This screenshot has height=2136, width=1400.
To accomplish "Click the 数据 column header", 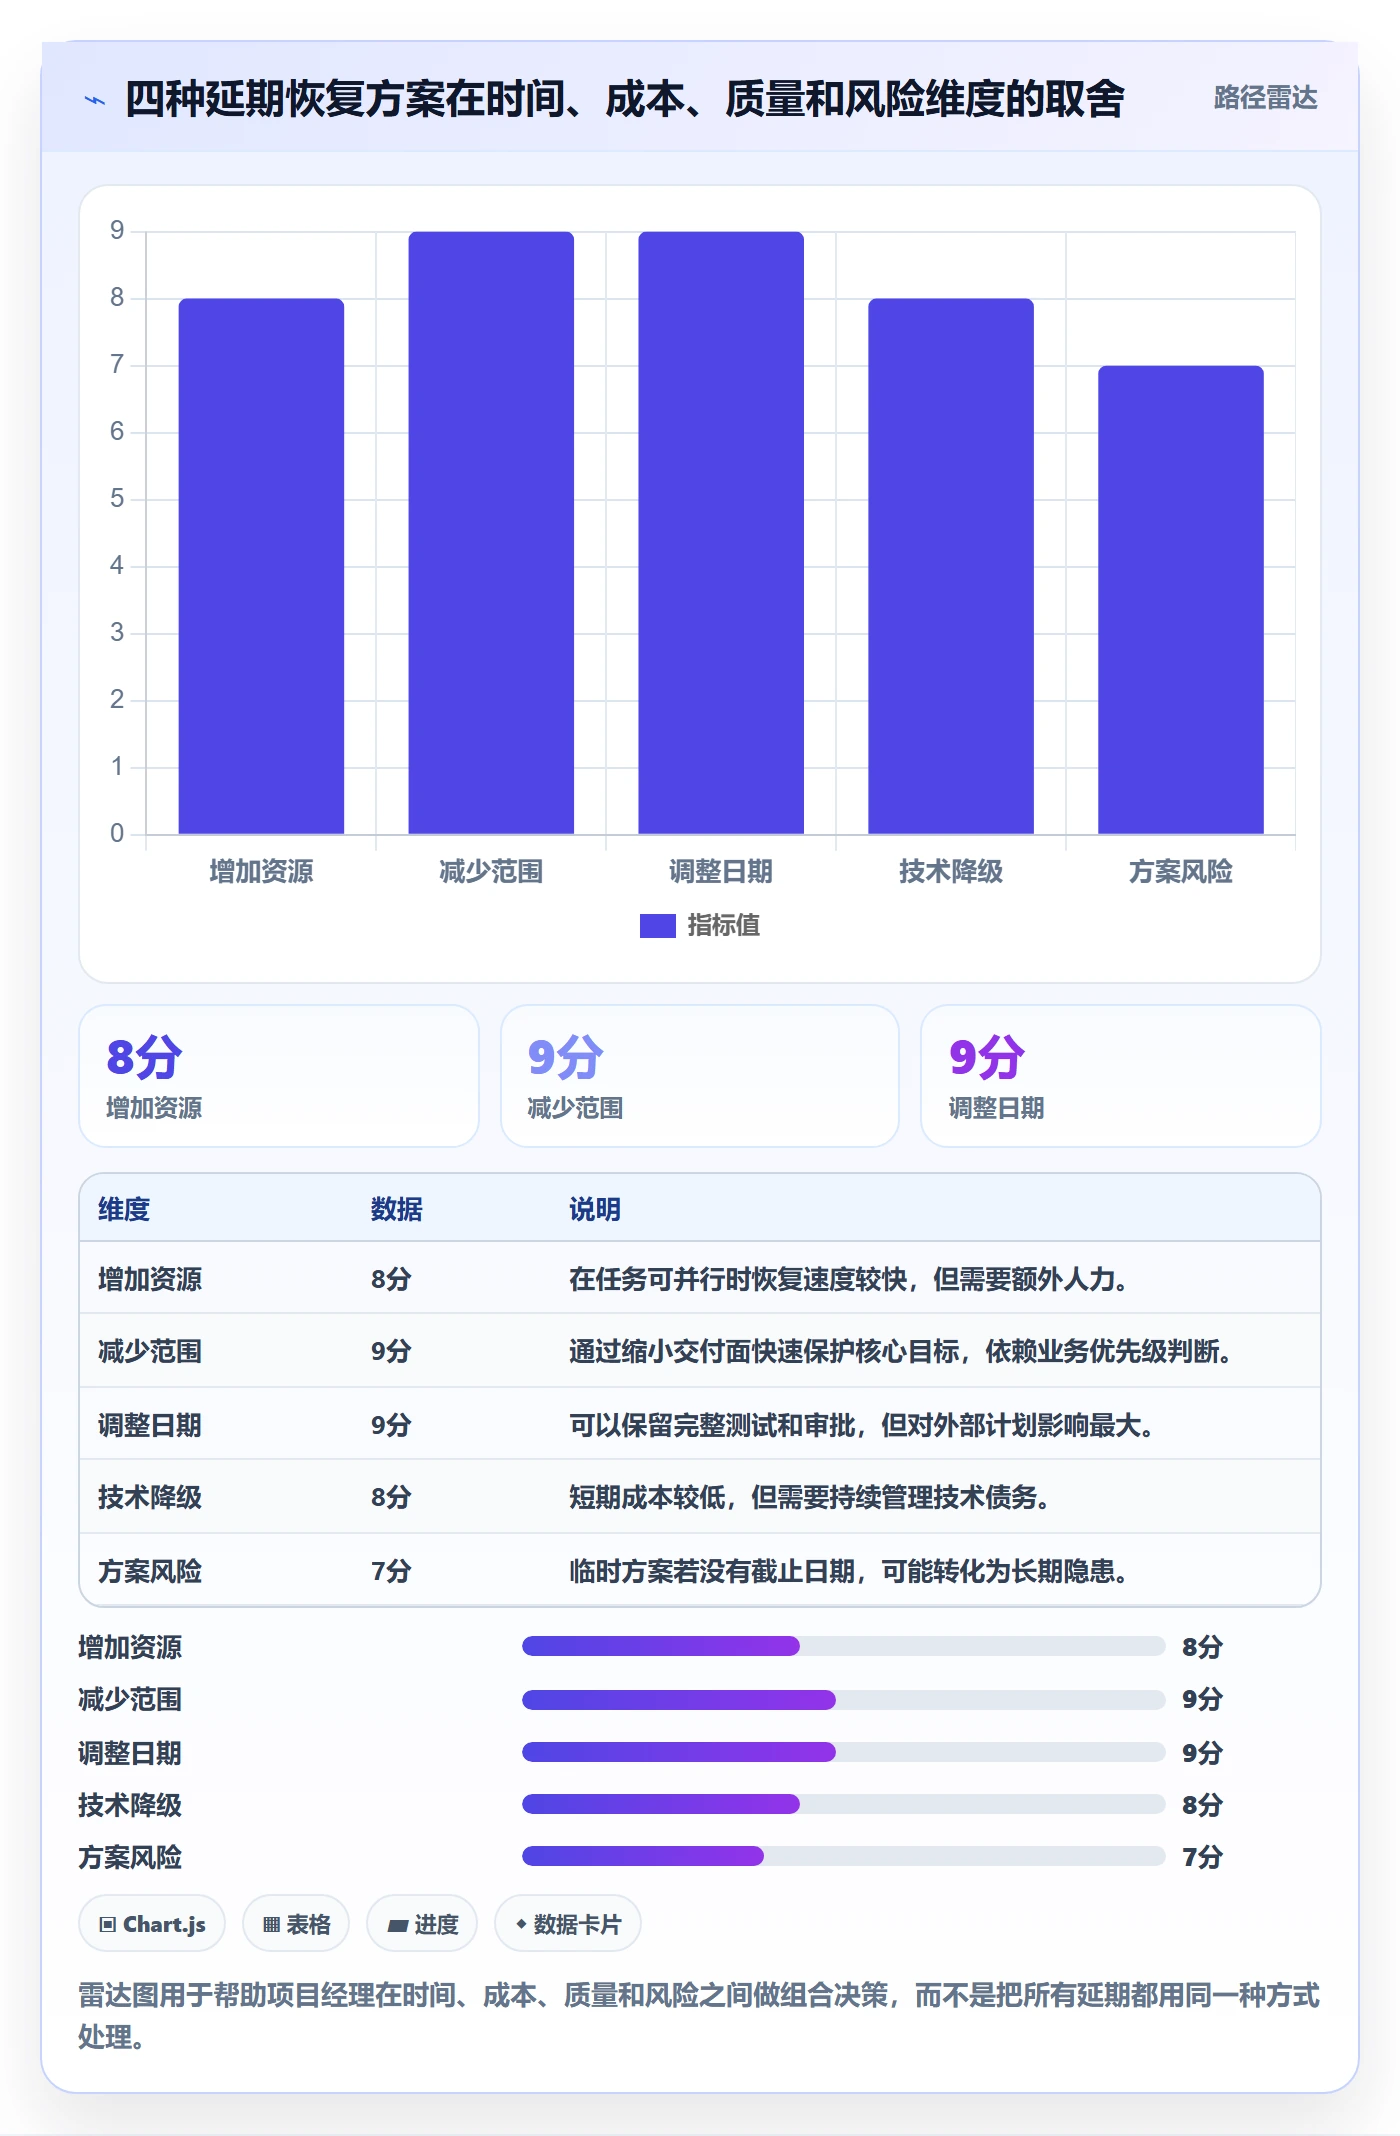I will pyautogui.click(x=397, y=1209).
